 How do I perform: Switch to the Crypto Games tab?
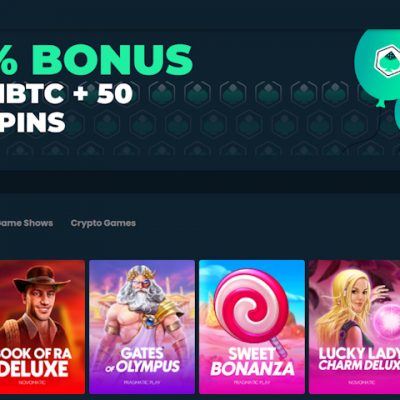tap(103, 223)
